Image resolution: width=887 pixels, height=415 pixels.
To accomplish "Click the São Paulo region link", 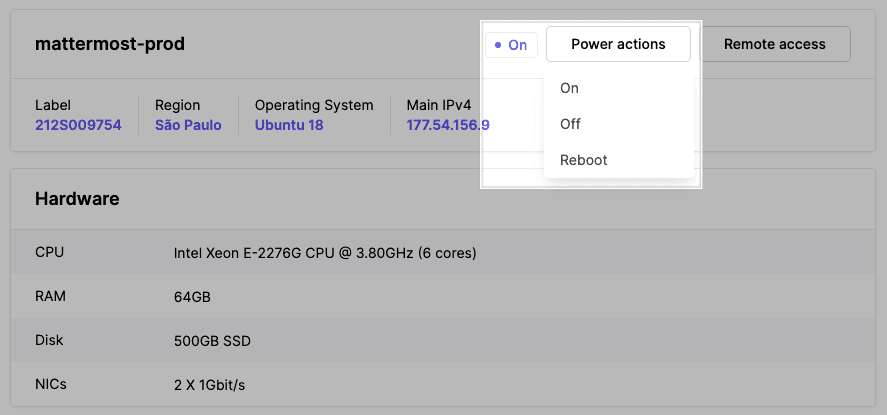I will (188, 125).
